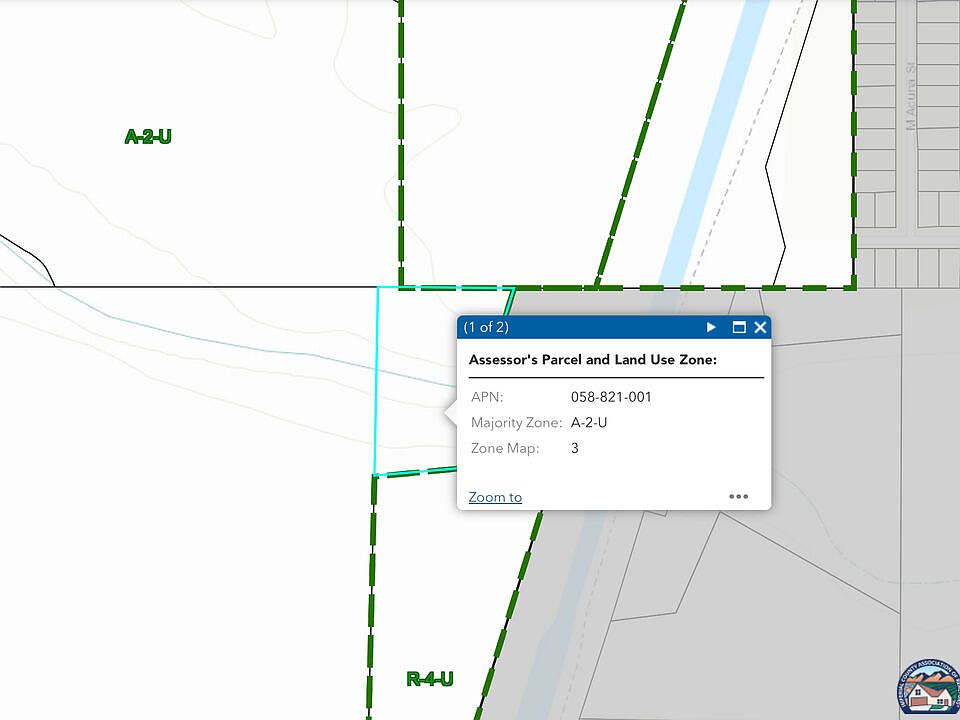The image size is (960, 720).
Task: Click the Majority Zone value A-2-U
Action: click(x=589, y=422)
